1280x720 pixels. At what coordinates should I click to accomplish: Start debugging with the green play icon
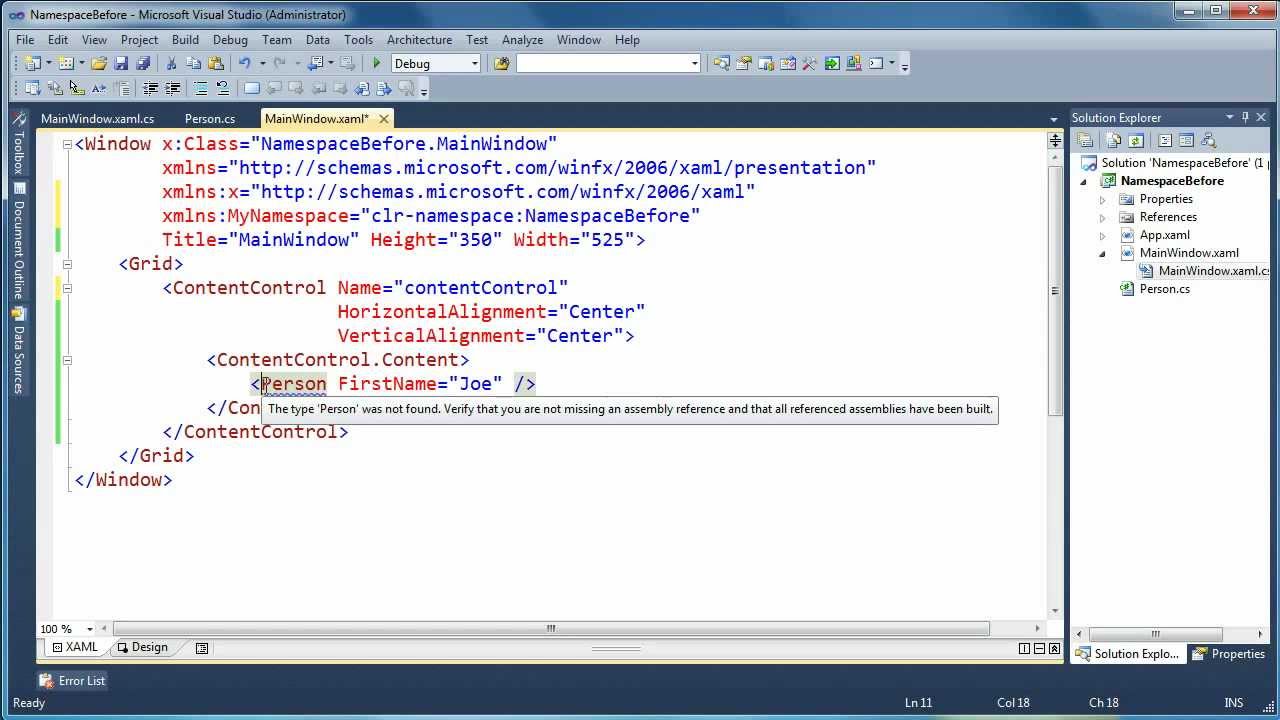[377, 63]
